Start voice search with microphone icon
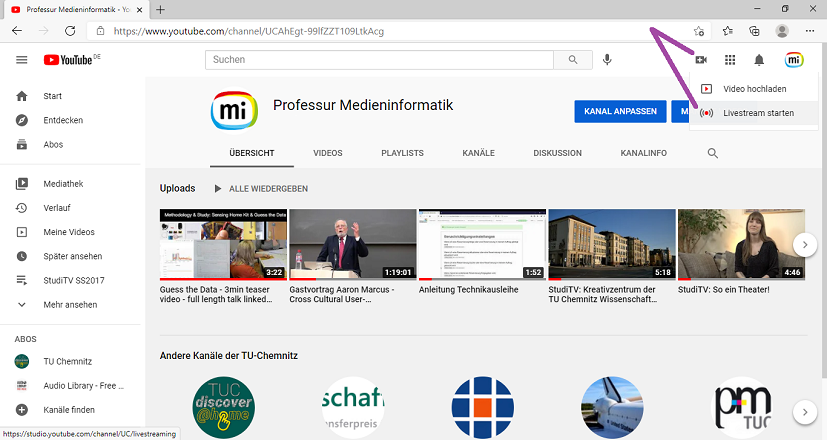Viewport: 827px width, 443px height. coord(607,60)
